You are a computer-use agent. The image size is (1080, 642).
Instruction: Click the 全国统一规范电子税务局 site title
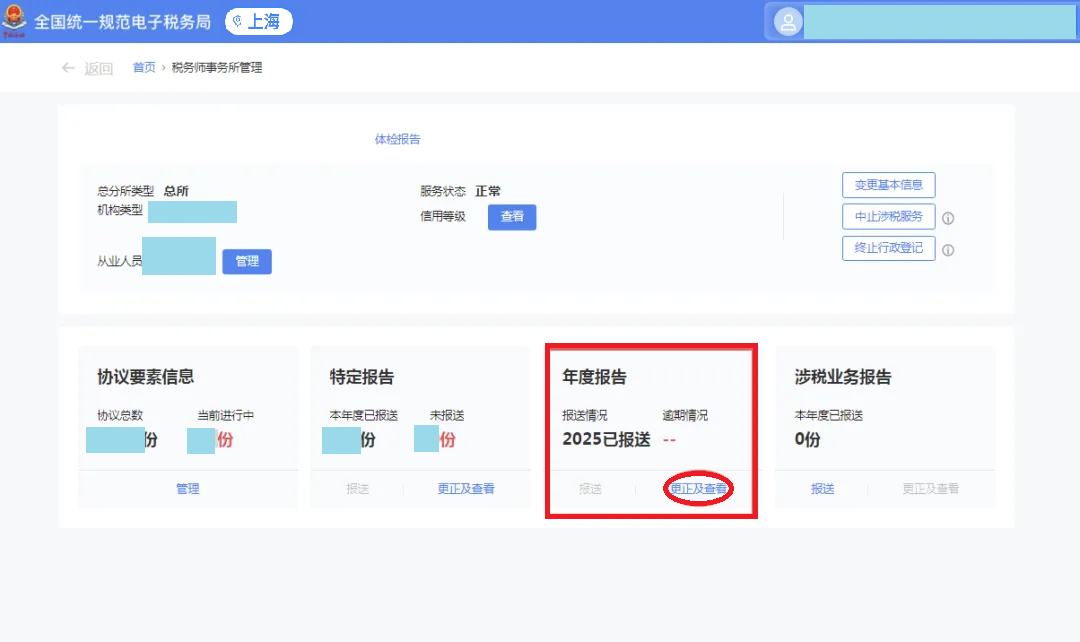(x=122, y=21)
